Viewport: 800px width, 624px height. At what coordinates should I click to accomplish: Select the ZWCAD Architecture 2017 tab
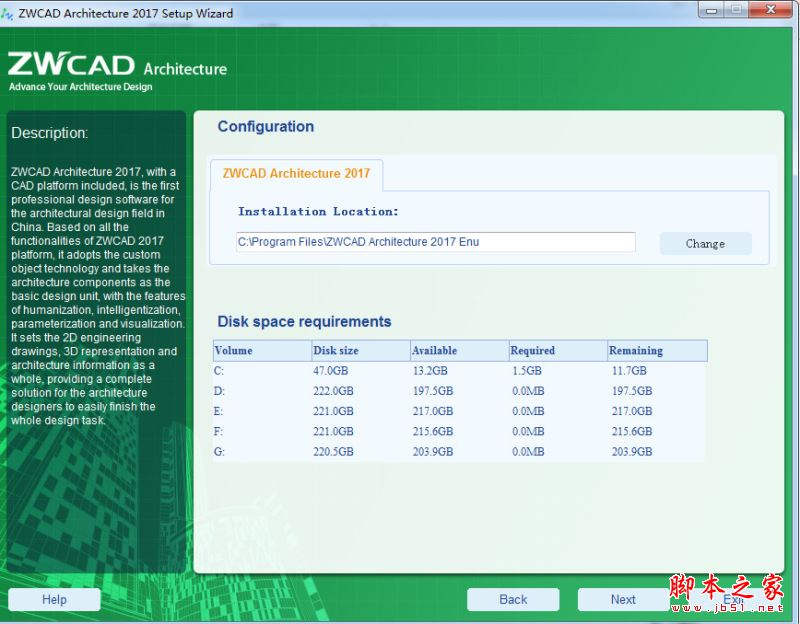296,173
